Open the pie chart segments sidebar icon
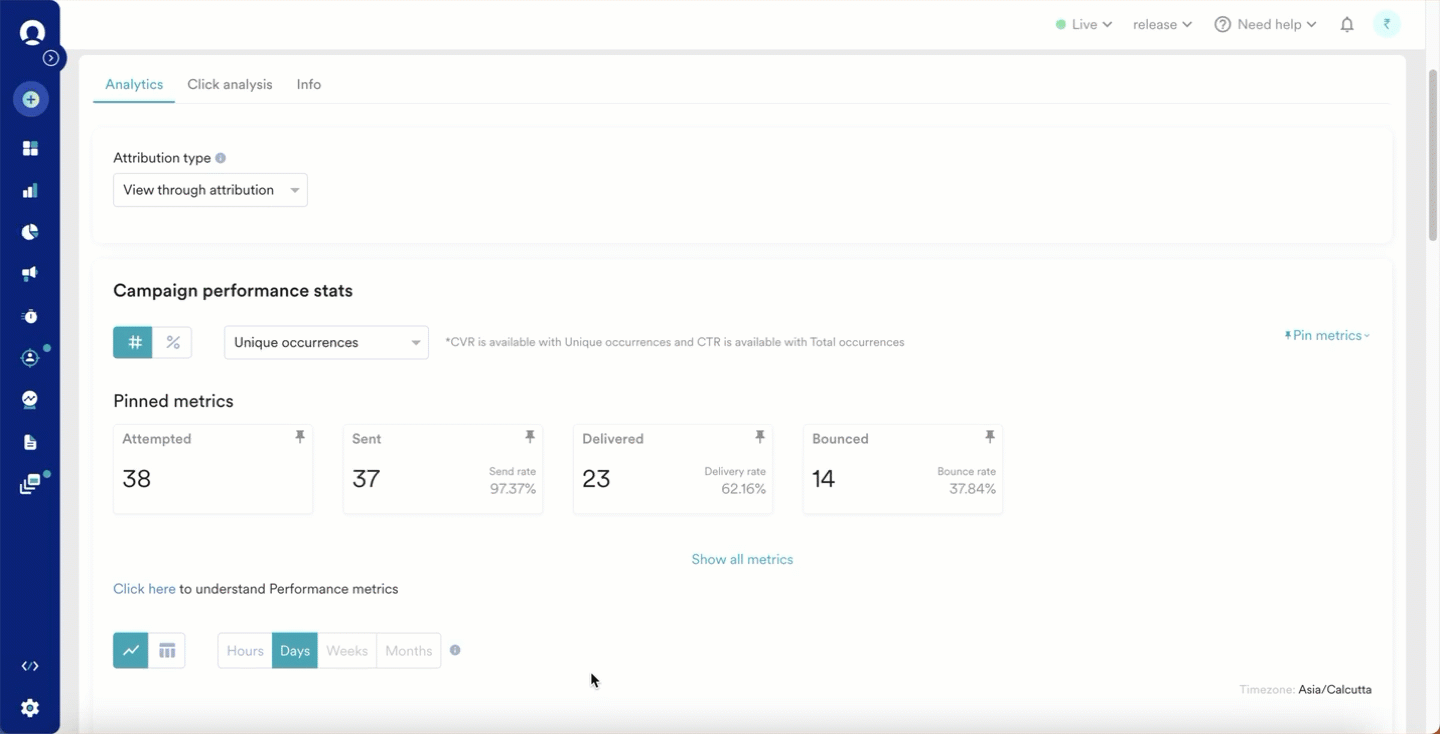The height and width of the screenshot is (734, 1440). (30, 232)
